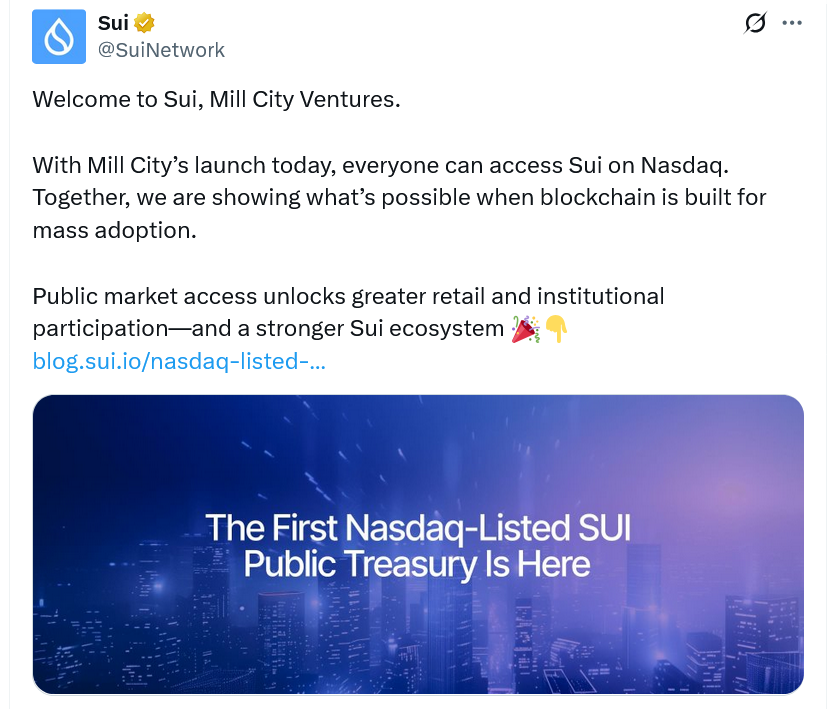Click the pointing-down hand emoji

tap(556, 329)
